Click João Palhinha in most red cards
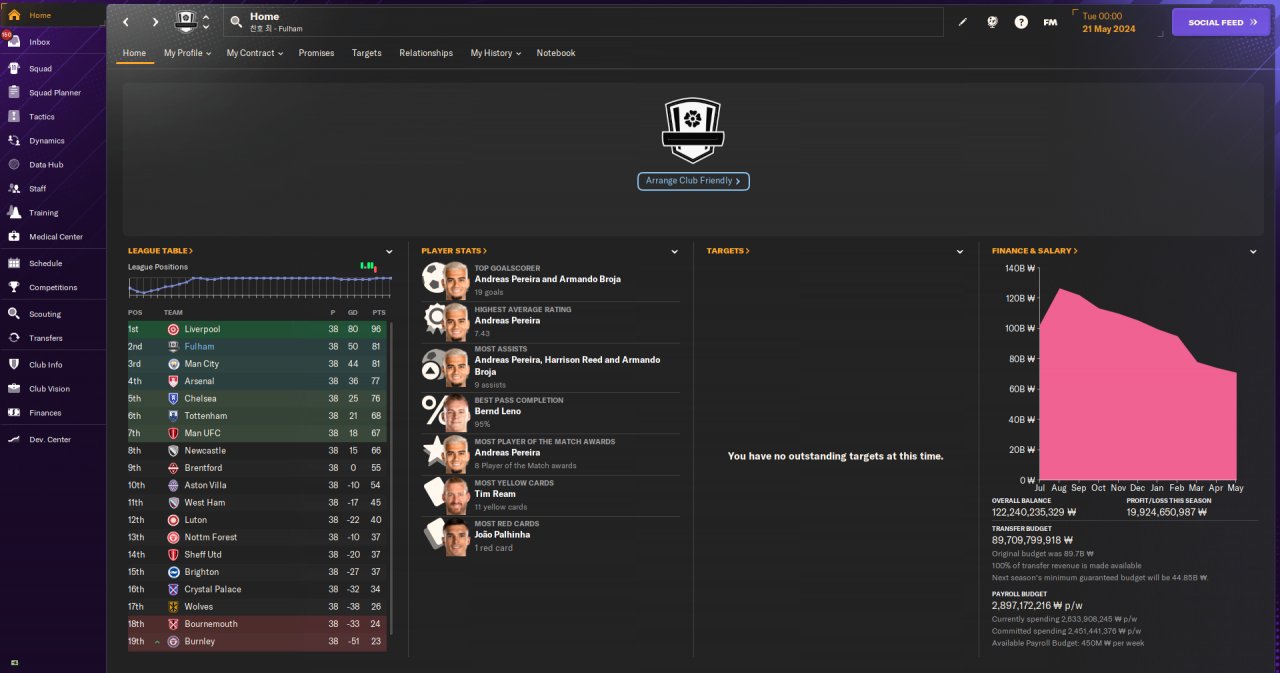The width and height of the screenshot is (1280, 673). [x=502, y=535]
